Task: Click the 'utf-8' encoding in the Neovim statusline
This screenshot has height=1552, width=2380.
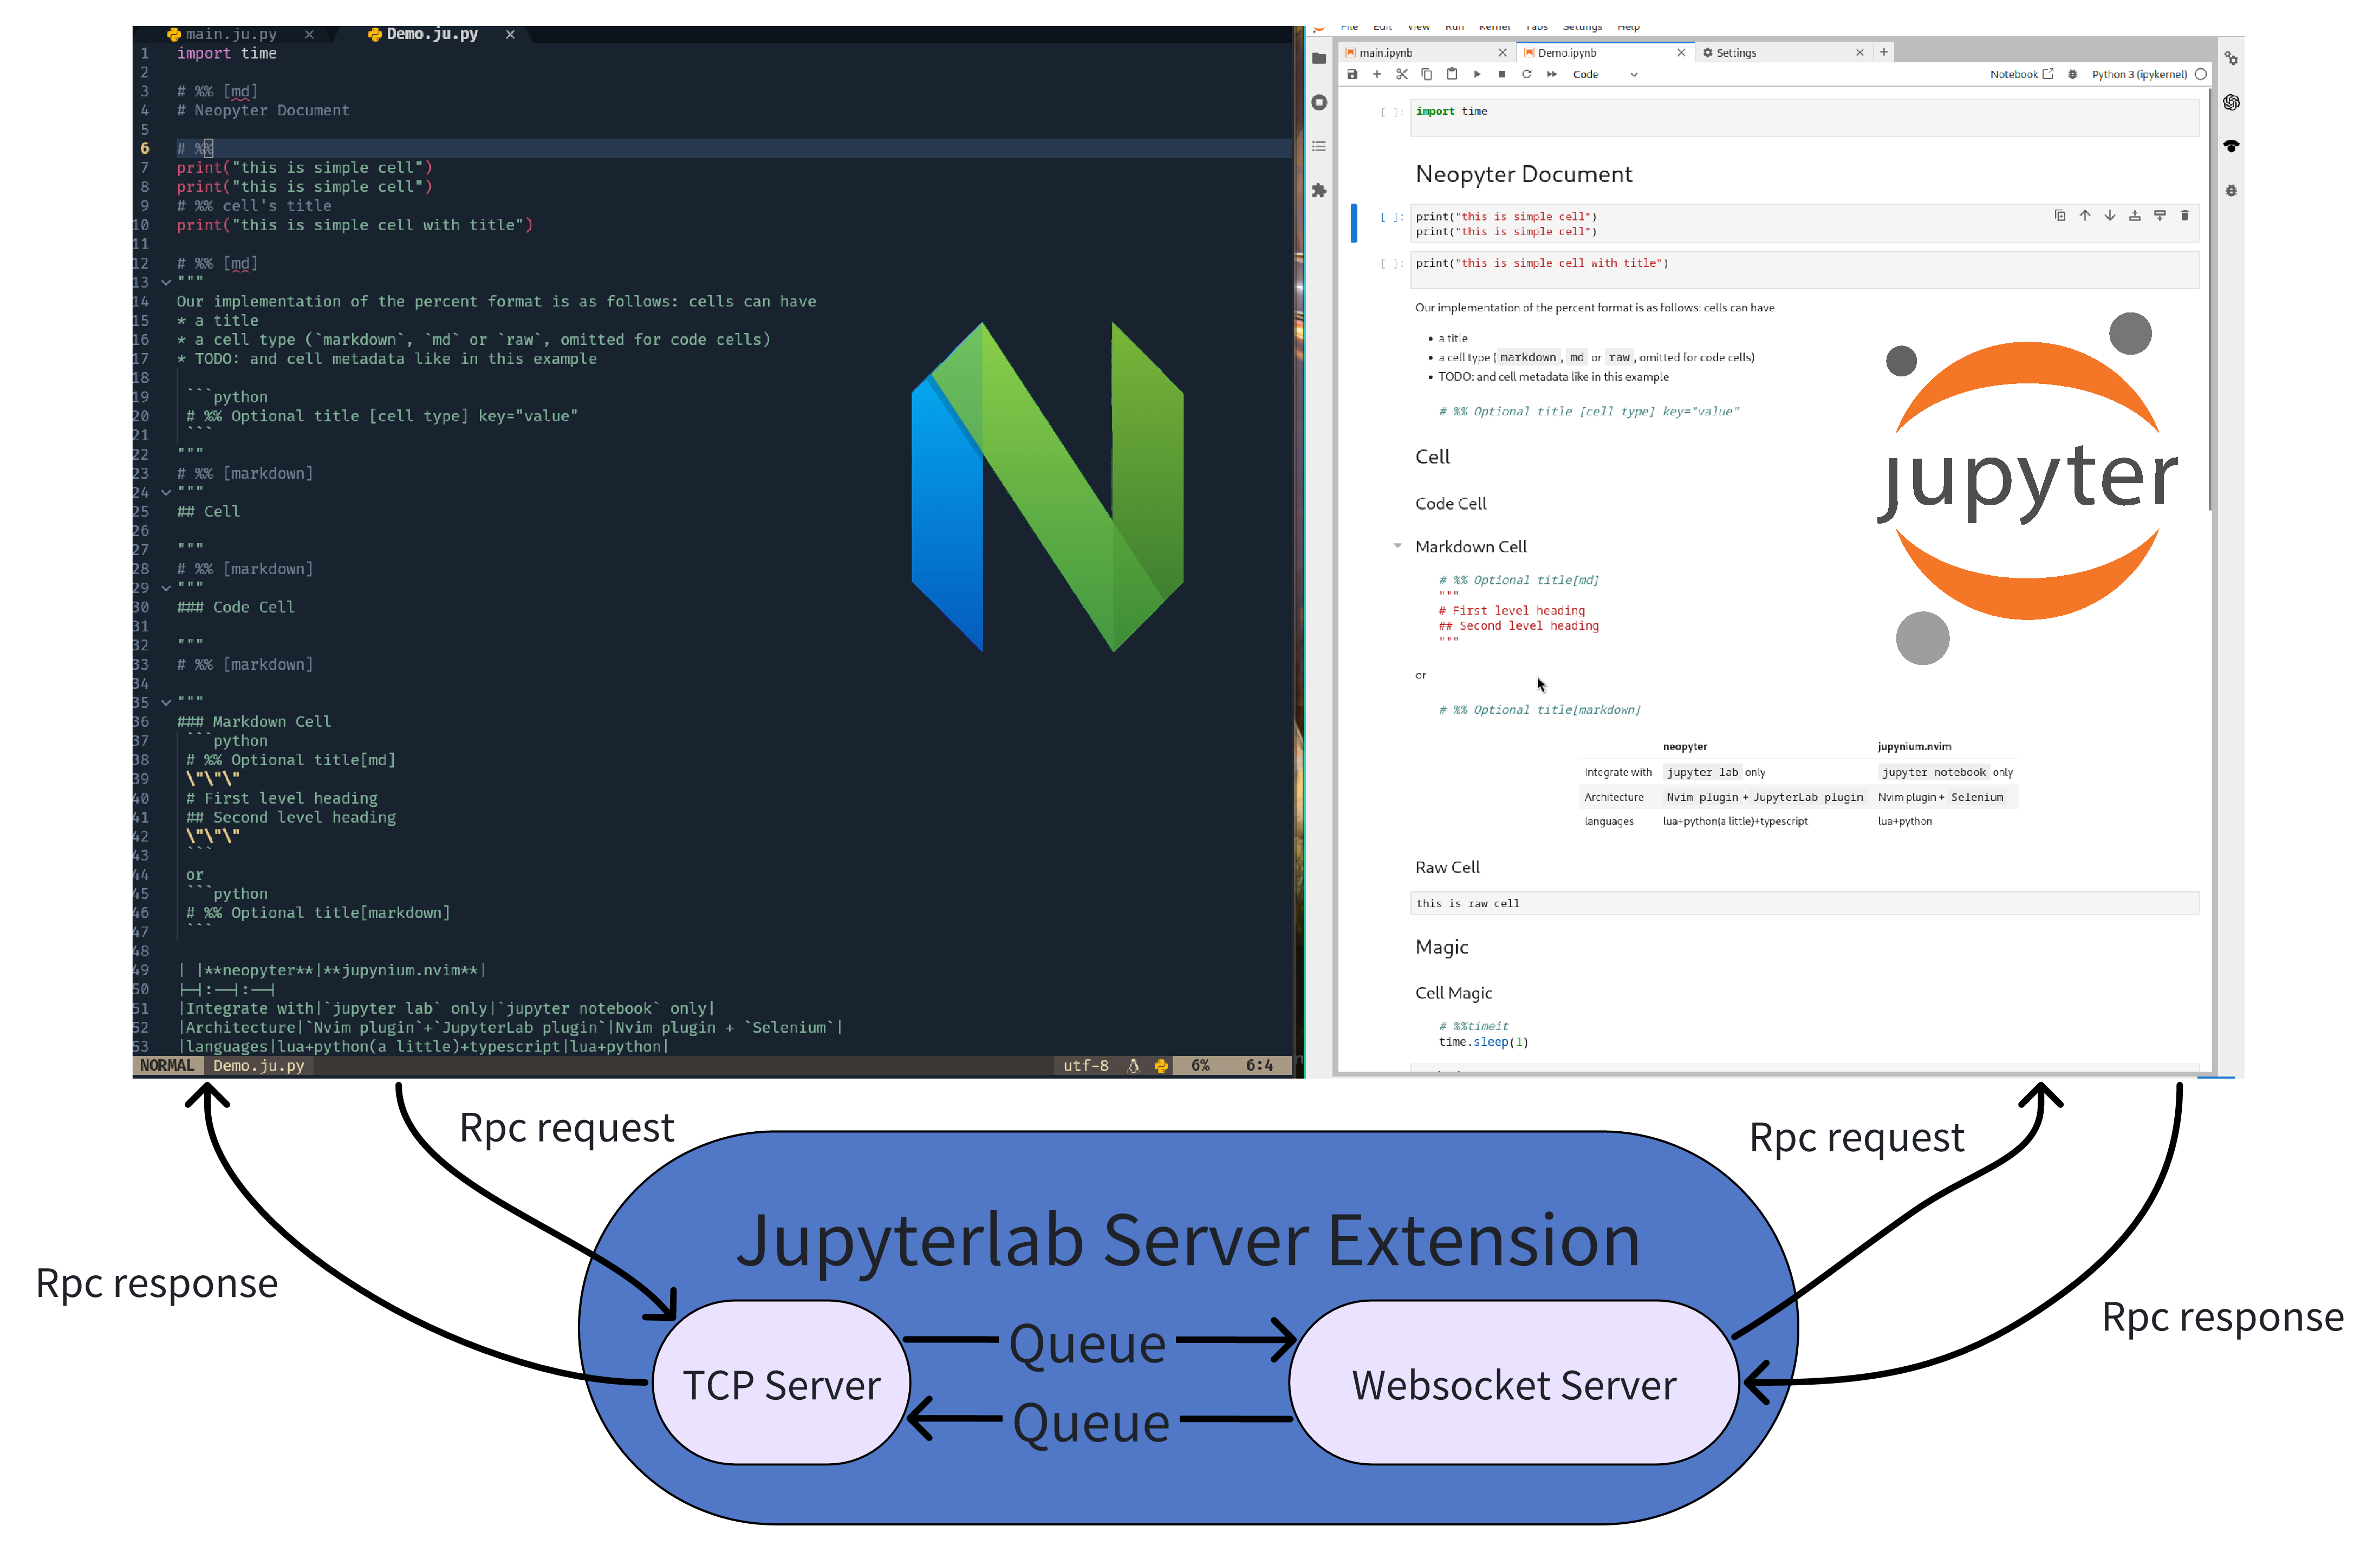Action: point(1086,1066)
